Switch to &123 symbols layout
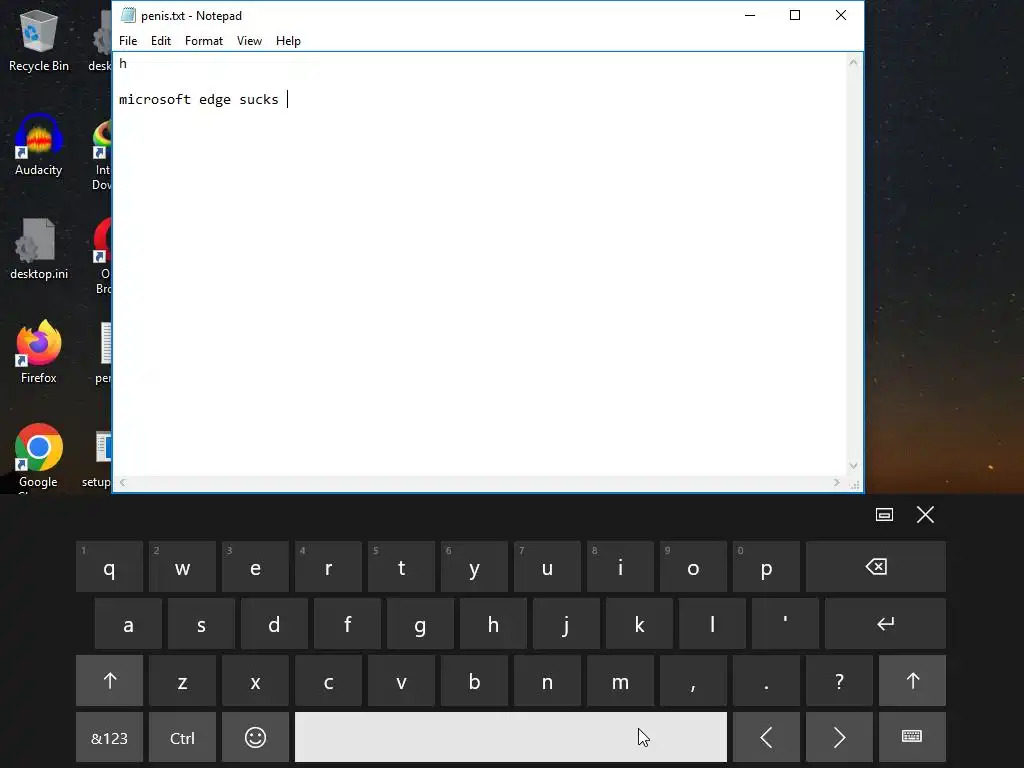 [x=109, y=737]
